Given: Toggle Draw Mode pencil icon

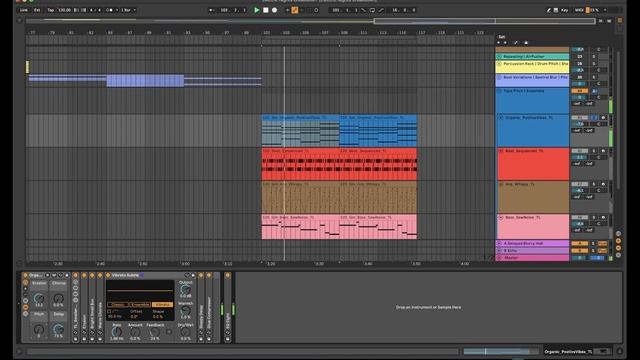Looking at the screenshot, I should [x=548, y=10].
